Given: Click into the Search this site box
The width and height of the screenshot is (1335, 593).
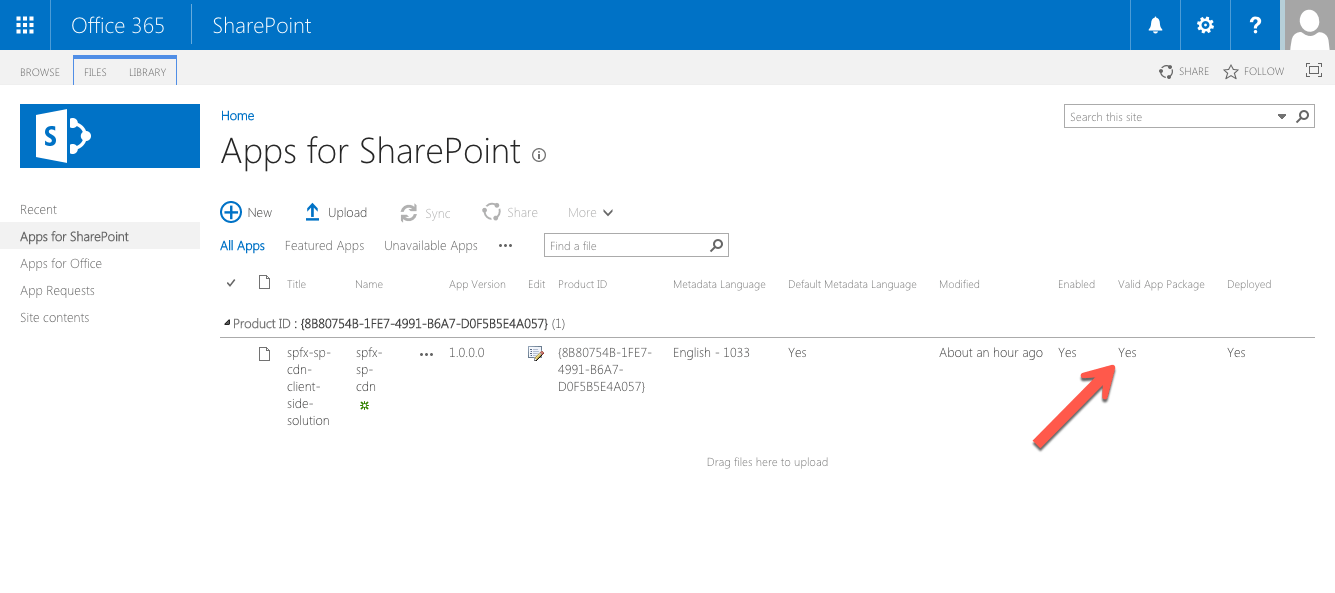Looking at the screenshot, I should tap(1170, 117).
